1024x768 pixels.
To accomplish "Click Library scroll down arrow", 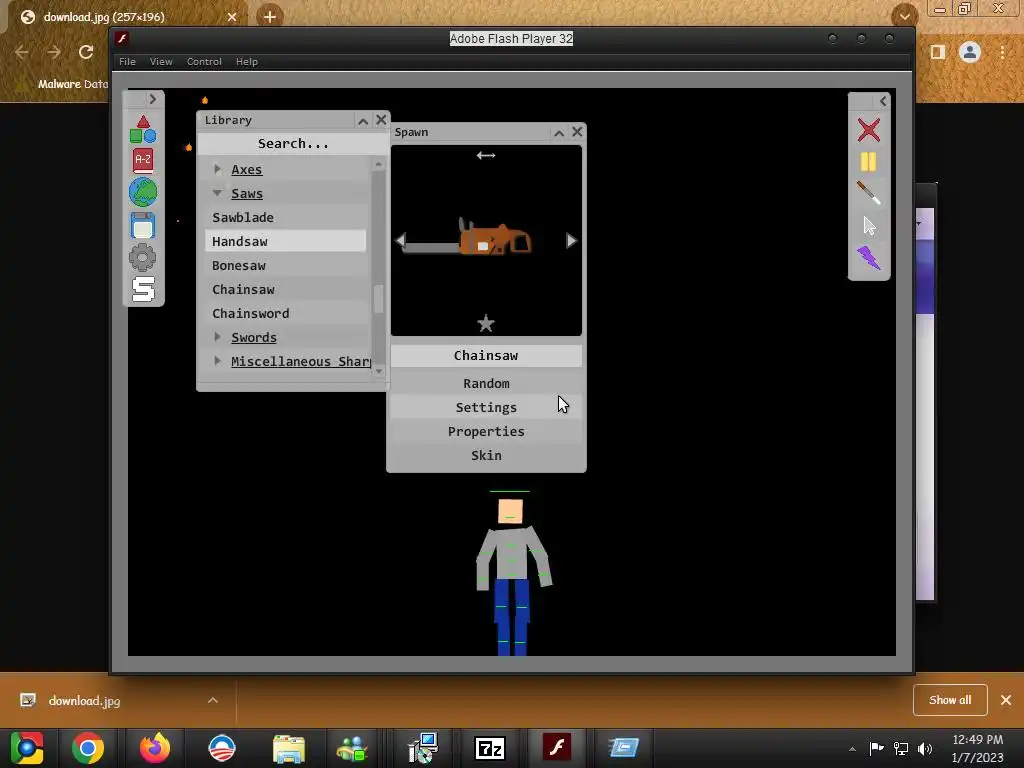I will (x=379, y=371).
